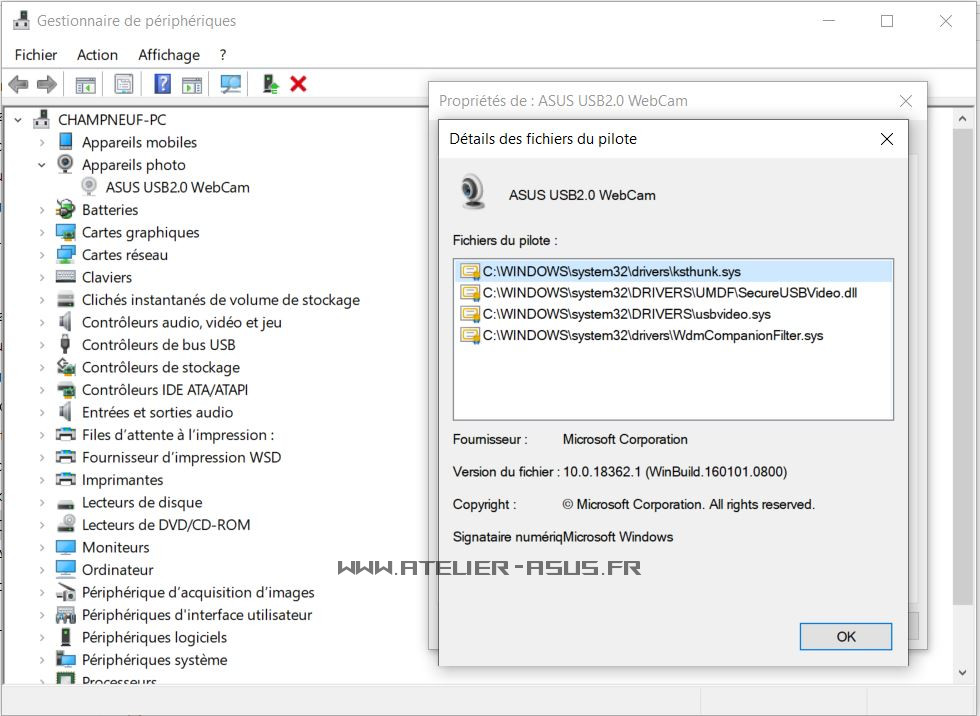Click the show/hide console tree icon
This screenshot has height=716, width=980.
(x=86, y=84)
